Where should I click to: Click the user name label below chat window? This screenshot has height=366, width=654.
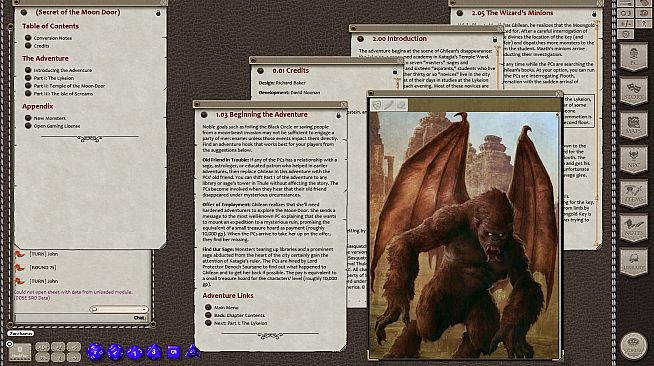[x=20, y=333]
